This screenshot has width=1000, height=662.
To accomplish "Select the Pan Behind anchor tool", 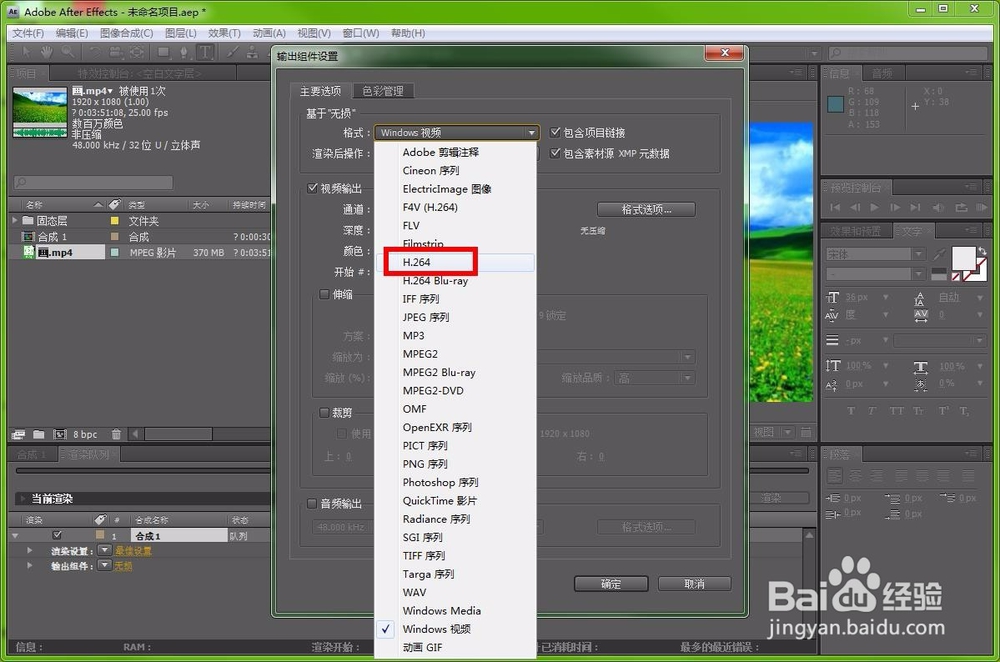I will click(x=136, y=52).
